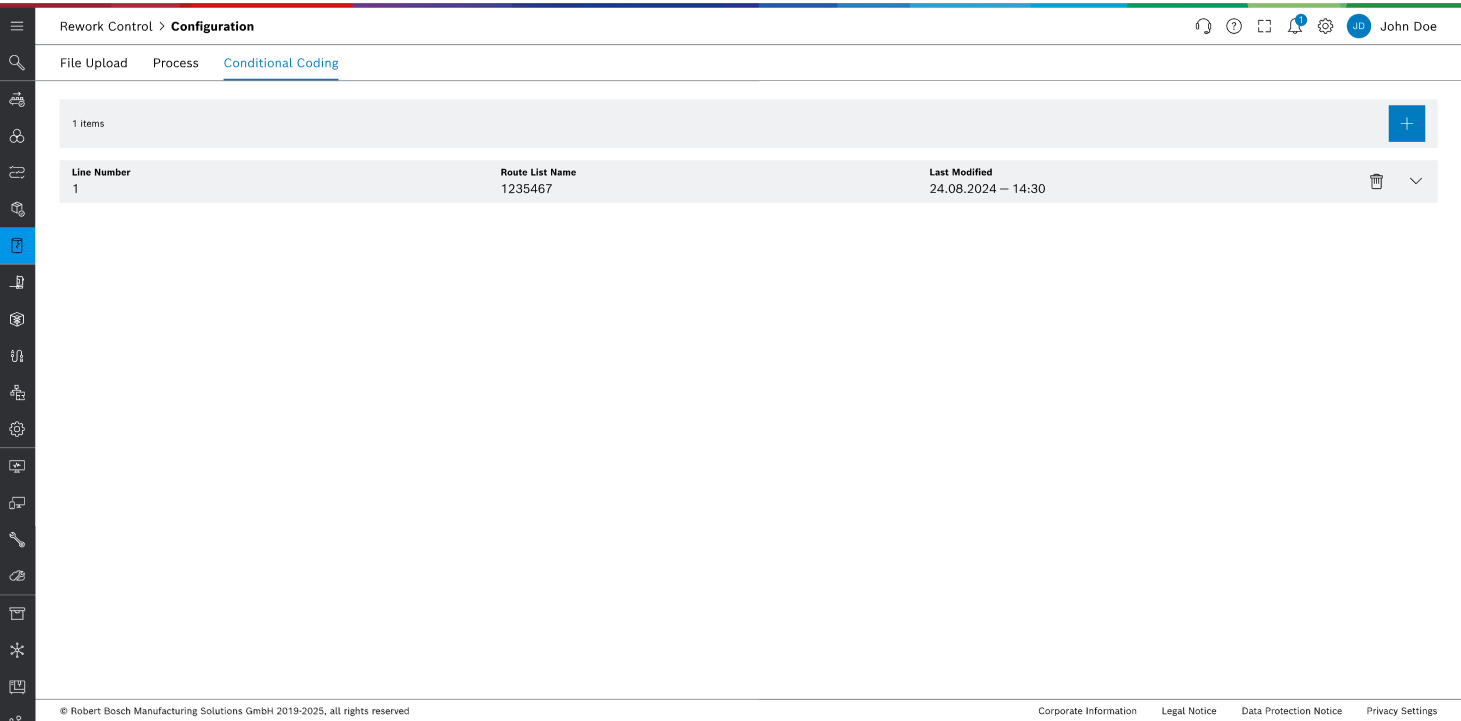1461x721 pixels.
Task: Open the help icon in the top bar
Action: tap(1233, 26)
